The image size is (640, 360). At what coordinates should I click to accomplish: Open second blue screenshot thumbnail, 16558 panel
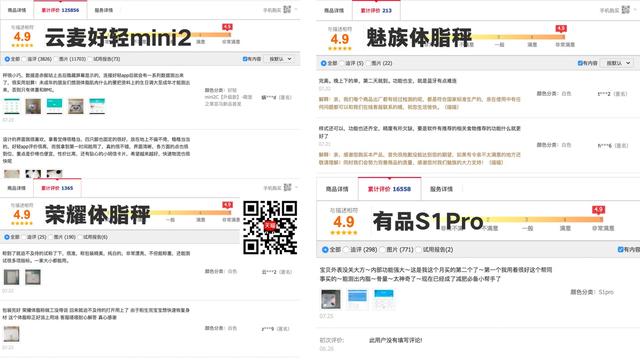[357, 299]
